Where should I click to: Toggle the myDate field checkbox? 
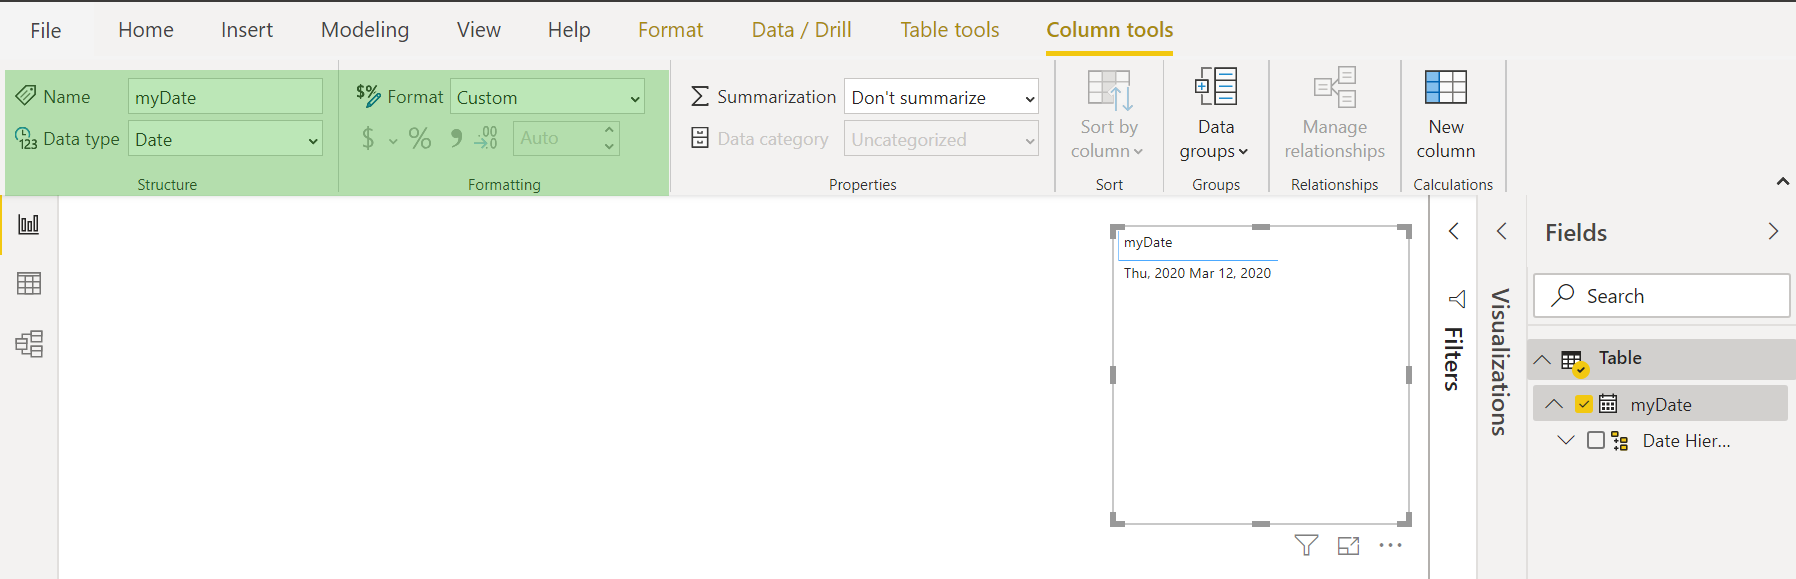click(1584, 404)
